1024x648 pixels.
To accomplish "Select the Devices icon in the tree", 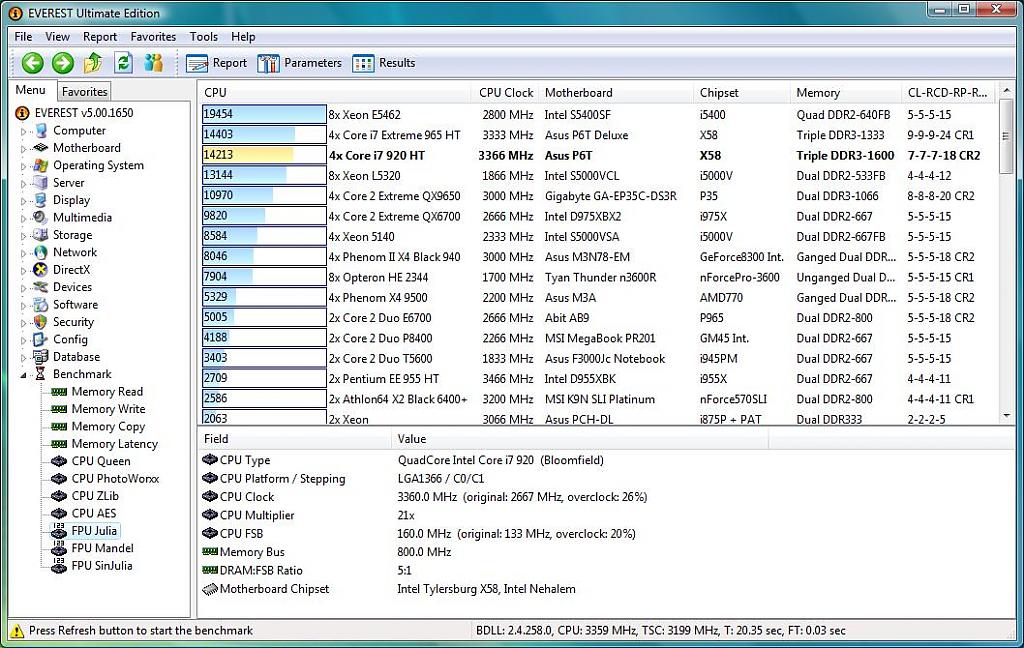I will (40, 287).
